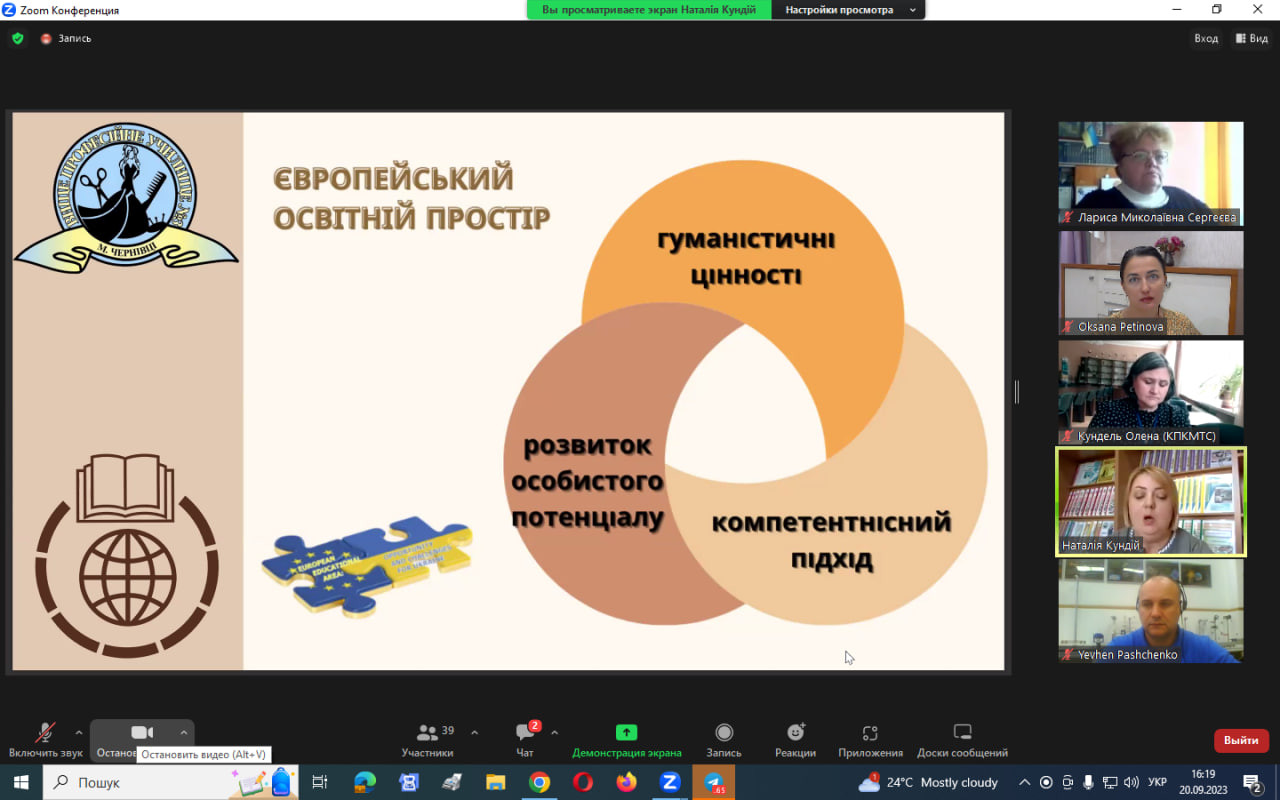Open Настройки просмотра view options dropdown
This screenshot has height=800, width=1280.
tap(850, 10)
